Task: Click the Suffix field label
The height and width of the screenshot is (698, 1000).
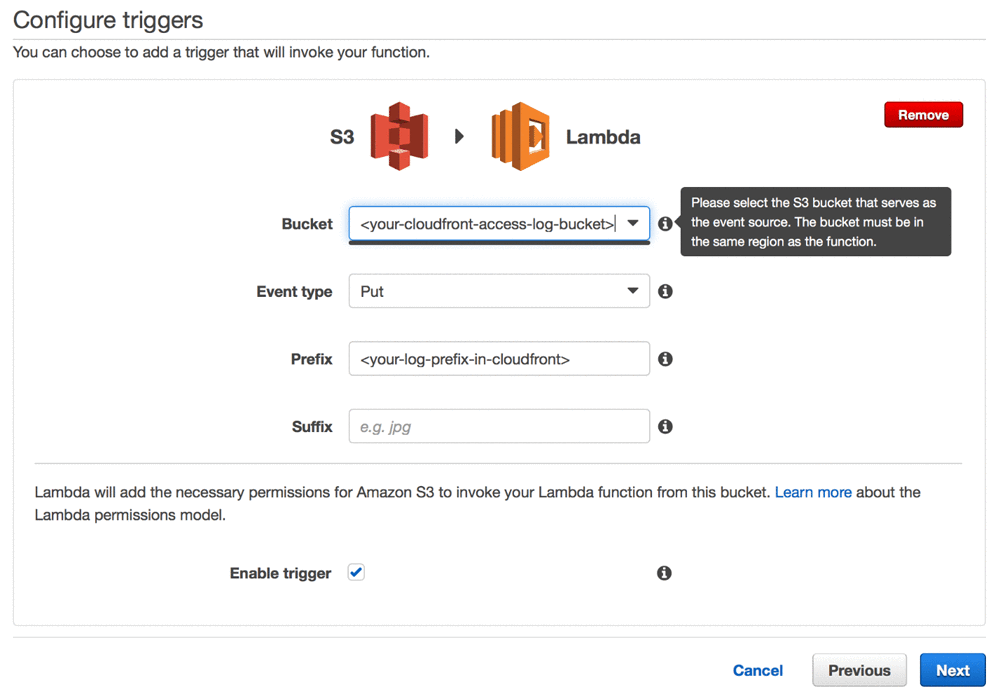Action: tap(312, 427)
